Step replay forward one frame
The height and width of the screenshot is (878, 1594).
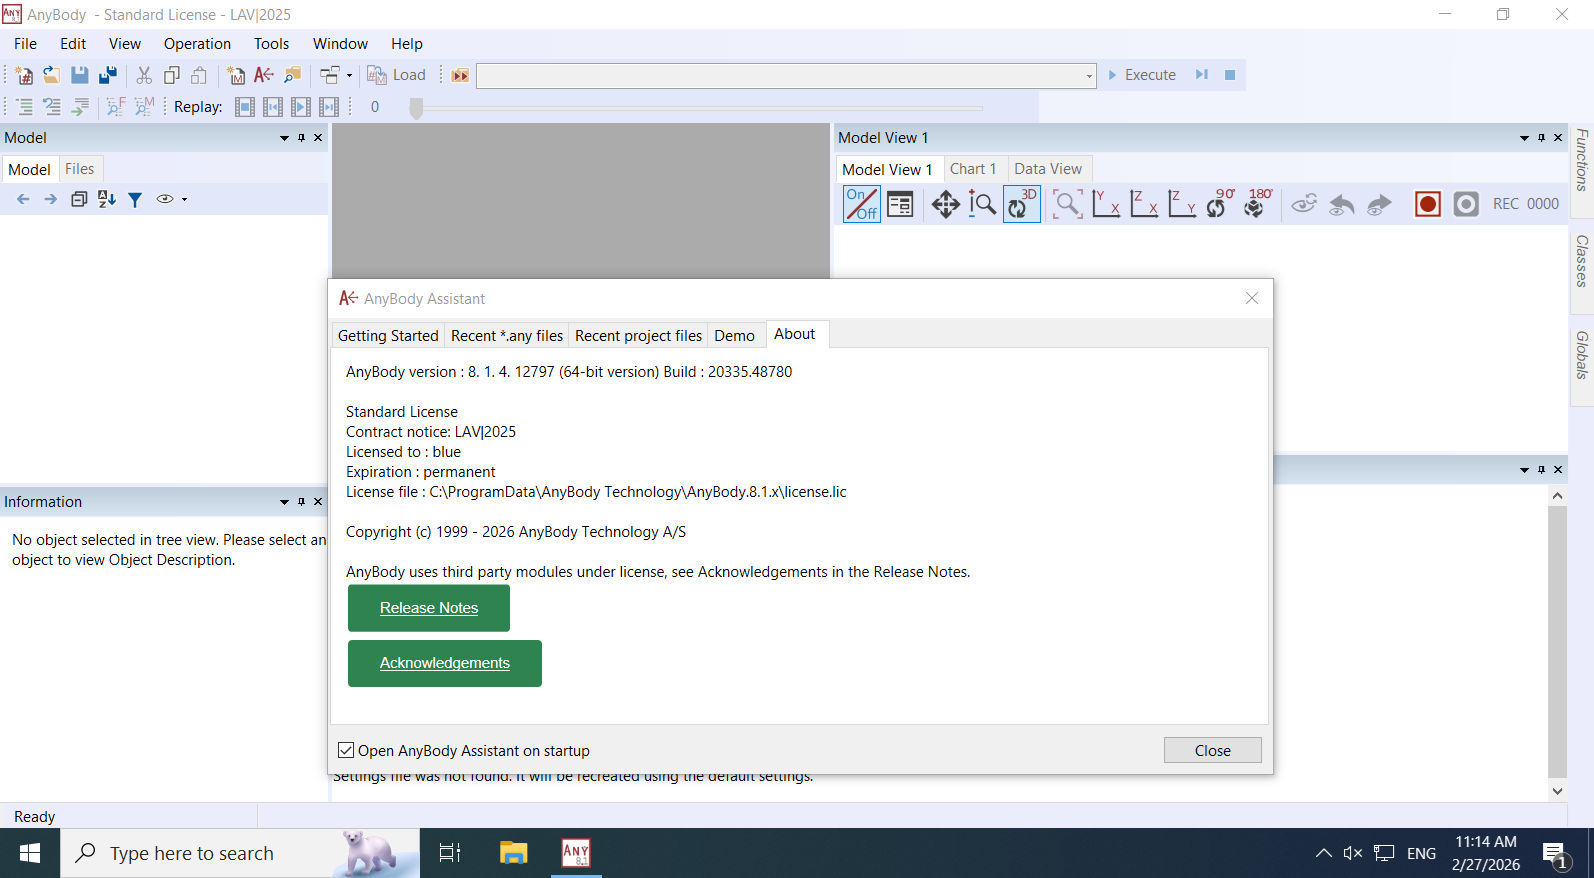tap(329, 107)
